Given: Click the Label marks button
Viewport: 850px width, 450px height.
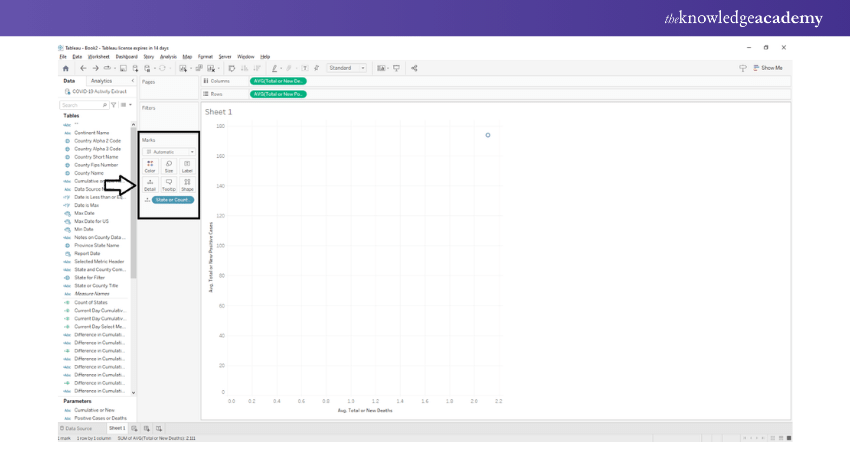Looking at the screenshot, I should point(187,166).
